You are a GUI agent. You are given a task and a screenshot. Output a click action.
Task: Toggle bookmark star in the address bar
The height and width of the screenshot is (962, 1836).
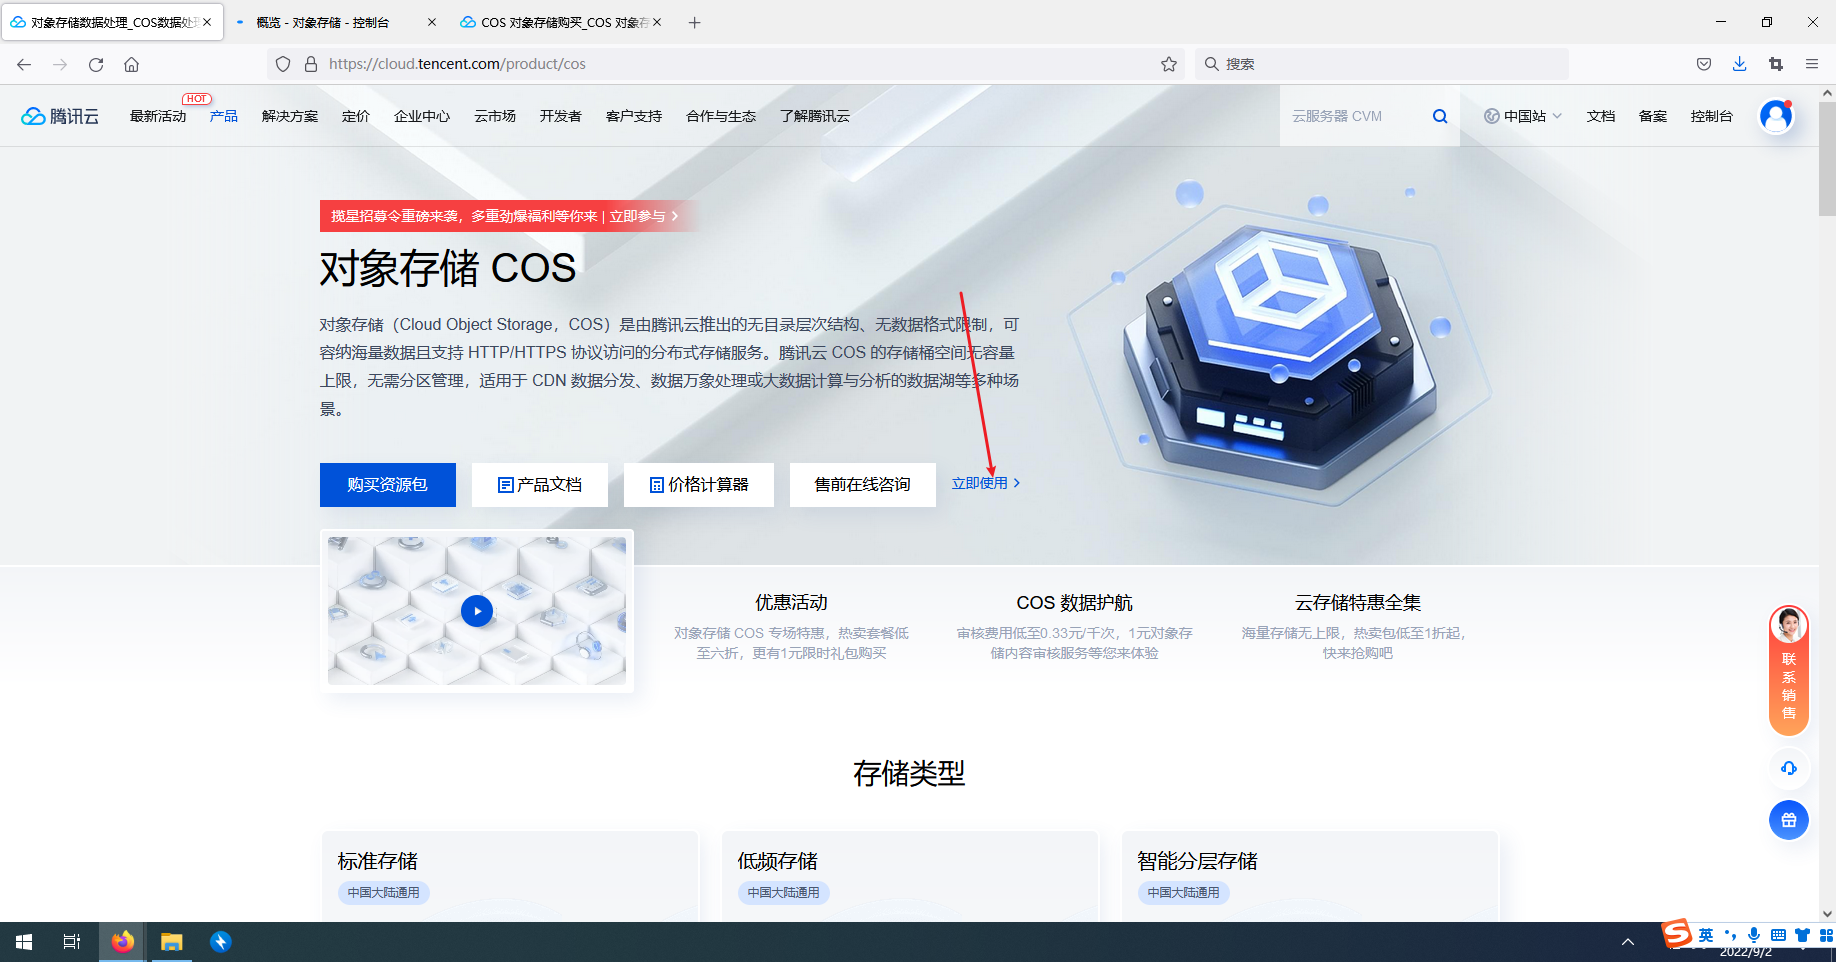coord(1168,63)
